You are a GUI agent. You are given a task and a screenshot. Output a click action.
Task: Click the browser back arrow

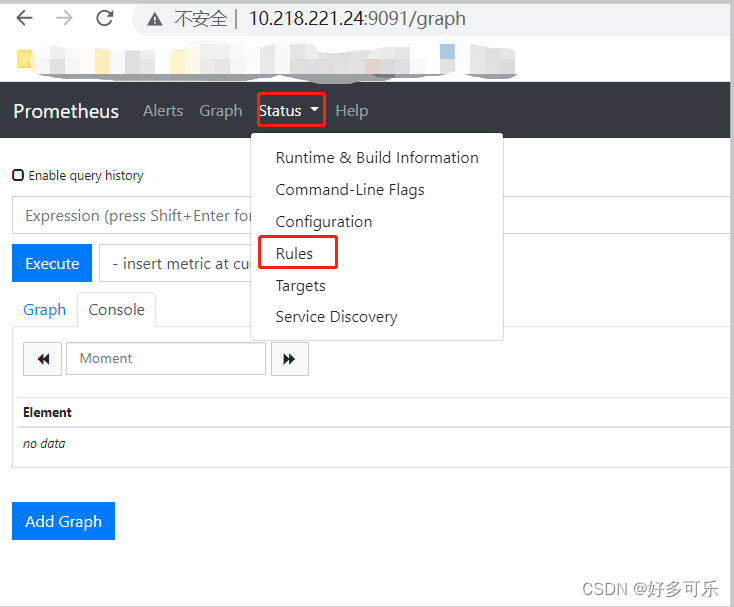click(24, 18)
